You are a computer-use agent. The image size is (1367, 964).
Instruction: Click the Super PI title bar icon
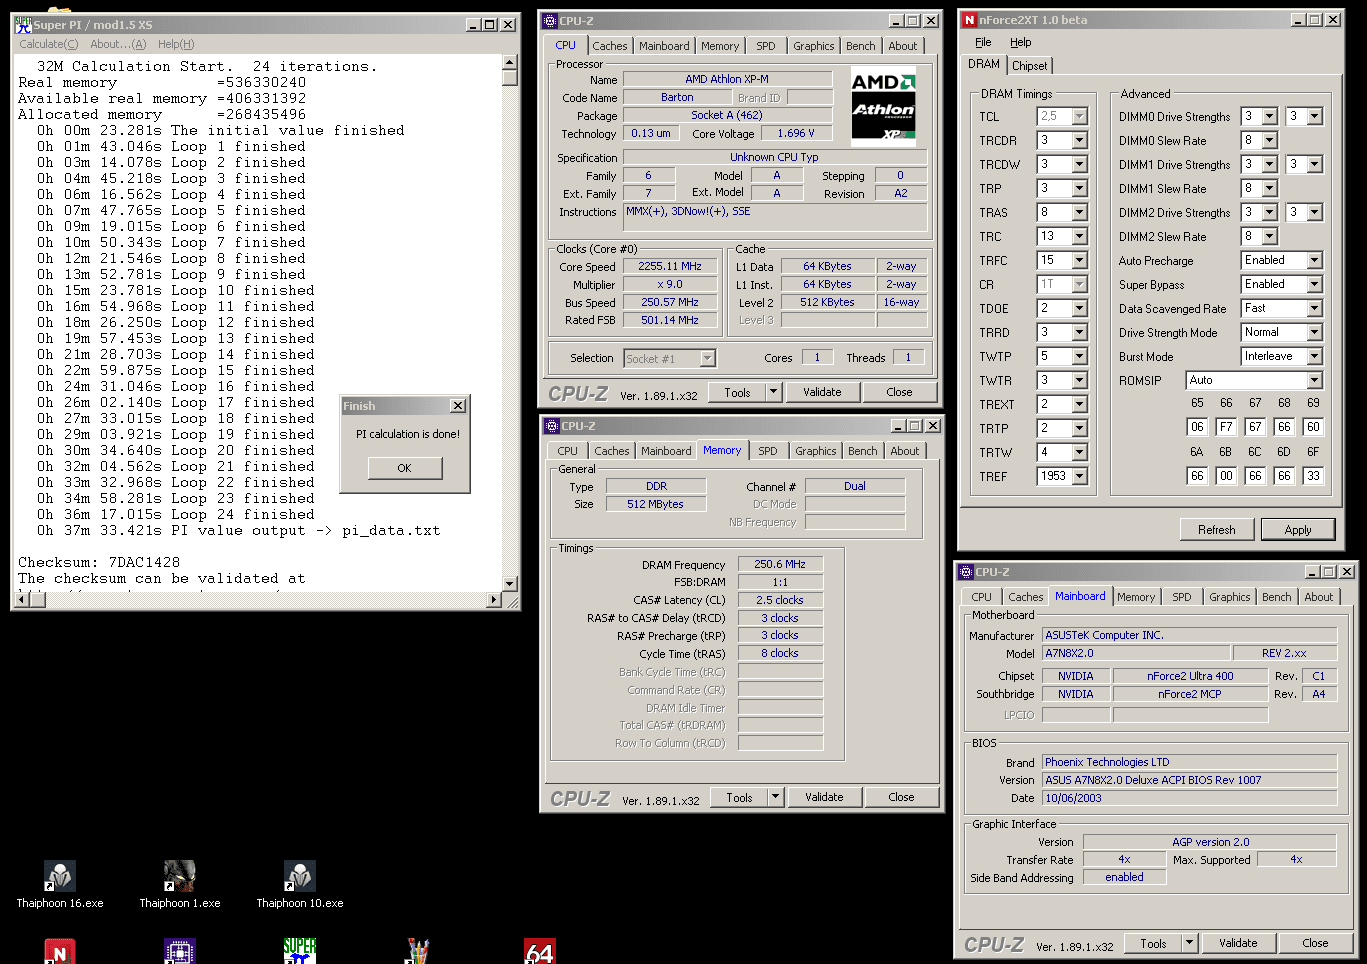23,24
